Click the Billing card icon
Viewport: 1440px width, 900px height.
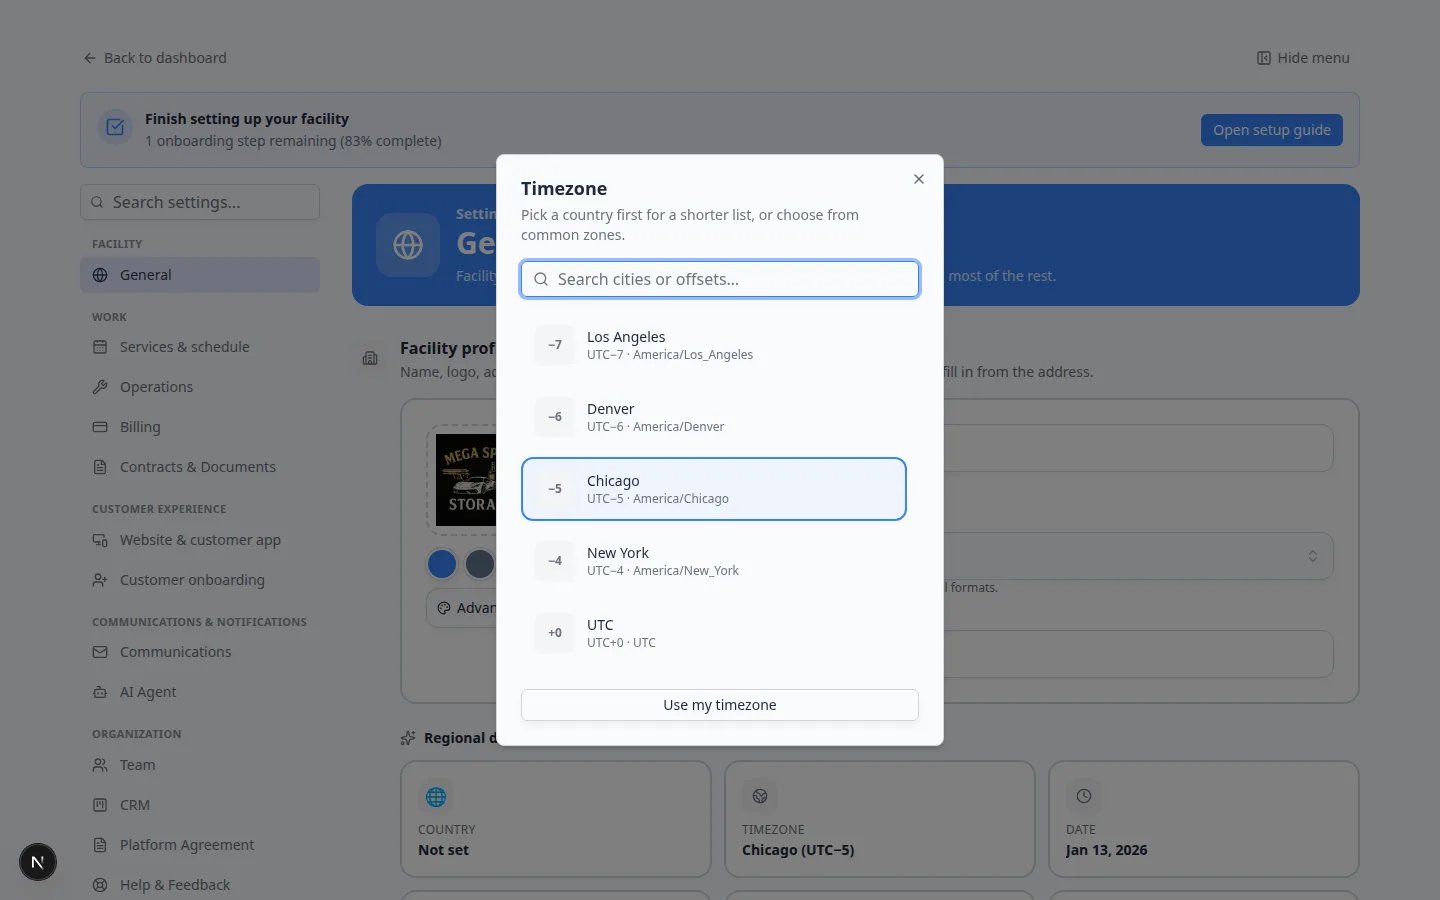click(x=100, y=427)
